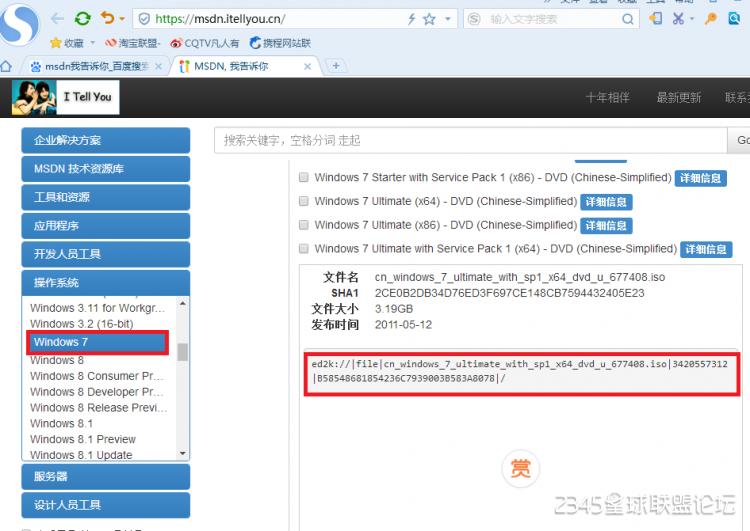Select Windows 8.1 in the OS list

[x=62, y=423]
